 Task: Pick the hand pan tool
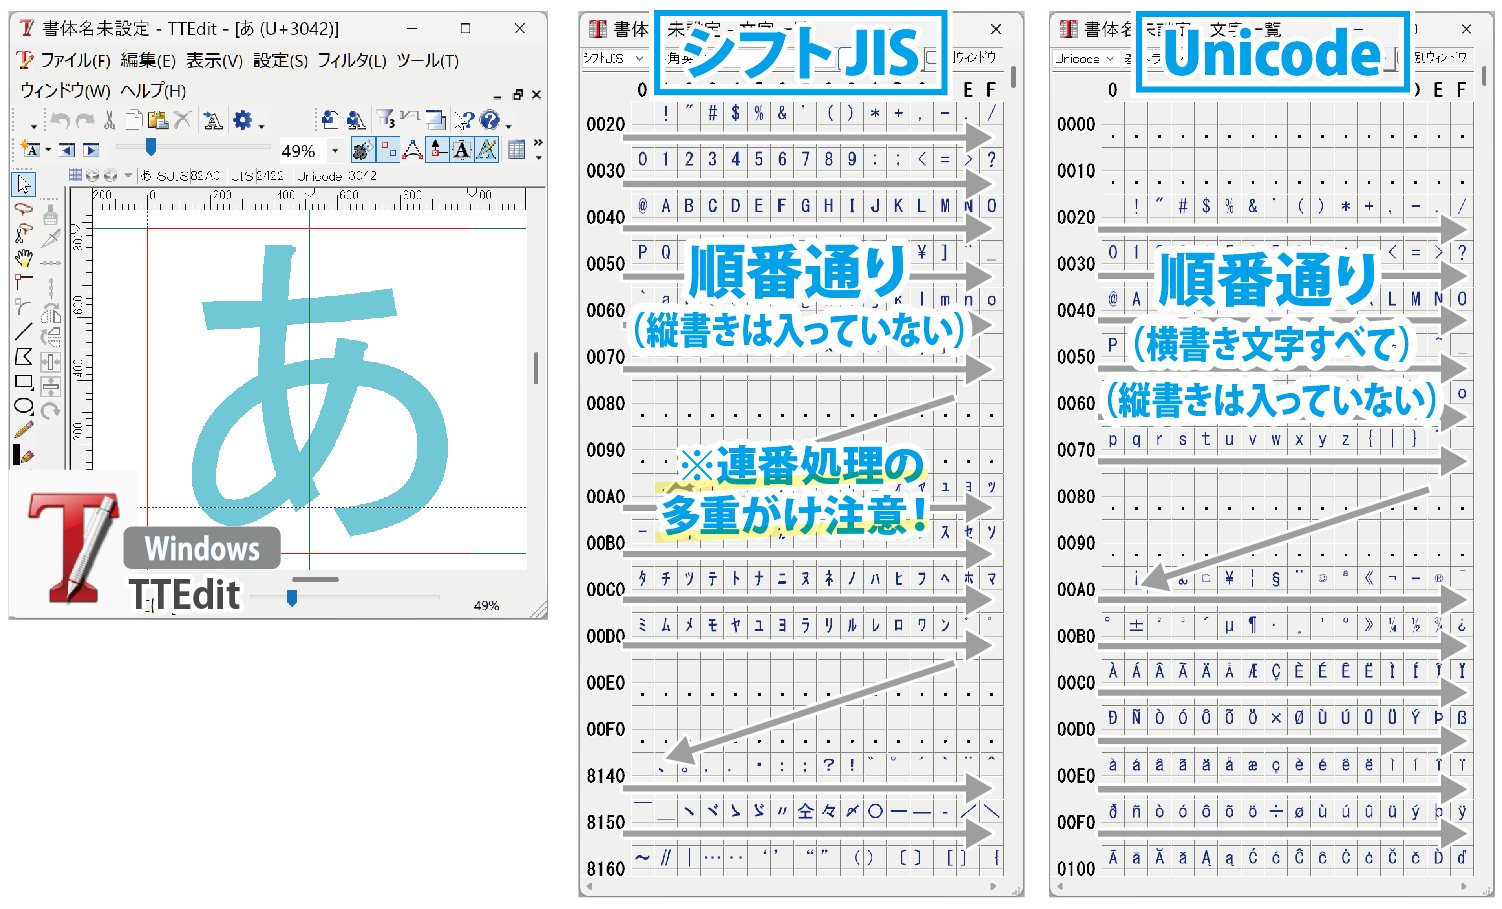click(24, 258)
